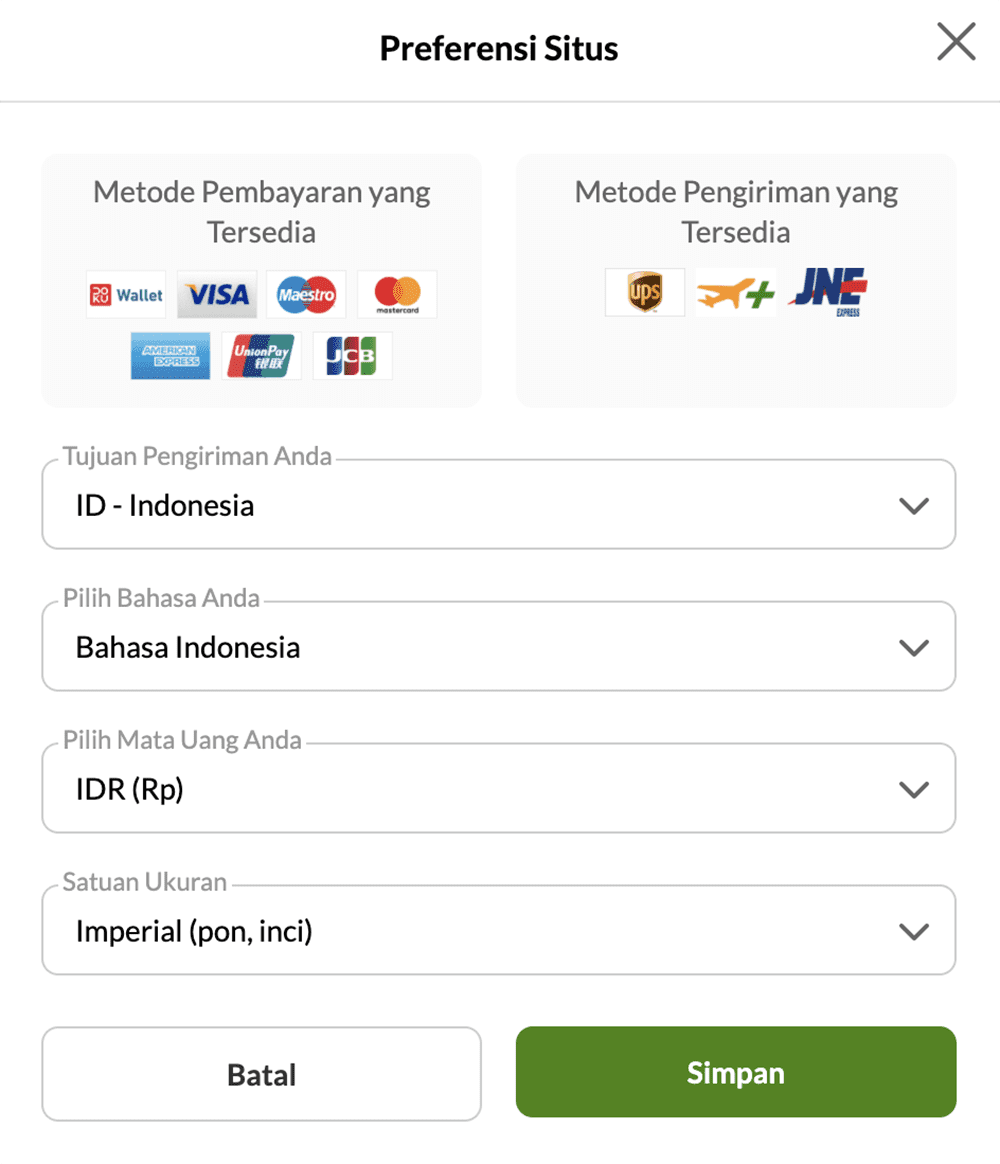Open the Satuan Ukuran dropdown
The width and height of the screenshot is (1000, 1164).
click(498, 931)
